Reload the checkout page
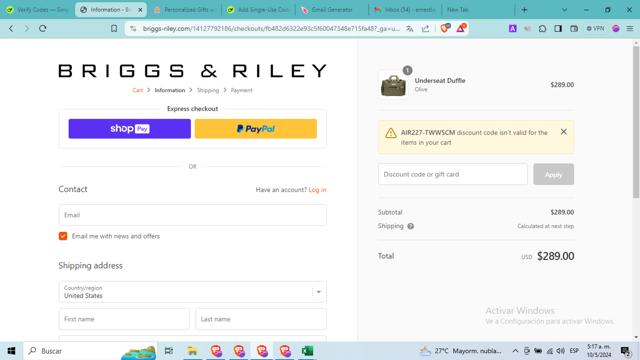This screenshot has height=360, width=640. pyautogui.click(x=42, y=29)
